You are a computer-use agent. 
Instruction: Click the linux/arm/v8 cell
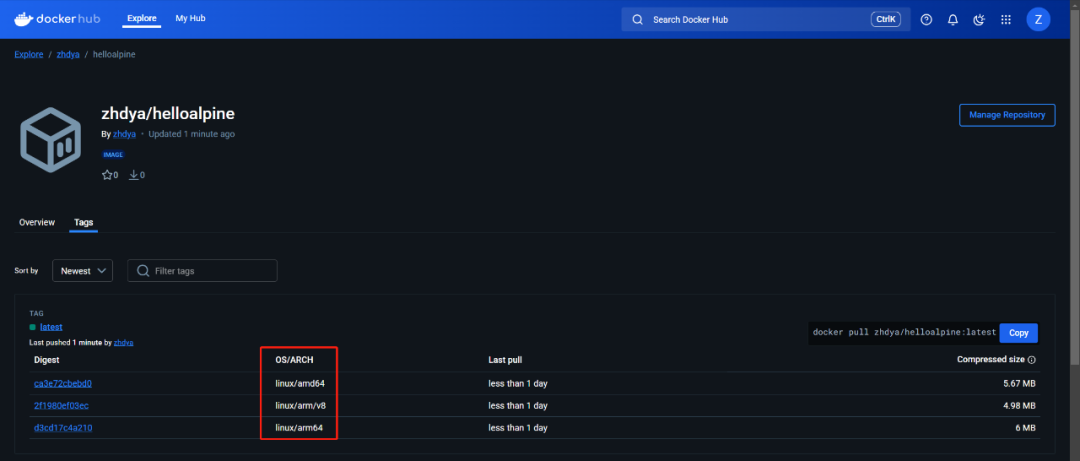pyautogui.click(x=300, y=405)
